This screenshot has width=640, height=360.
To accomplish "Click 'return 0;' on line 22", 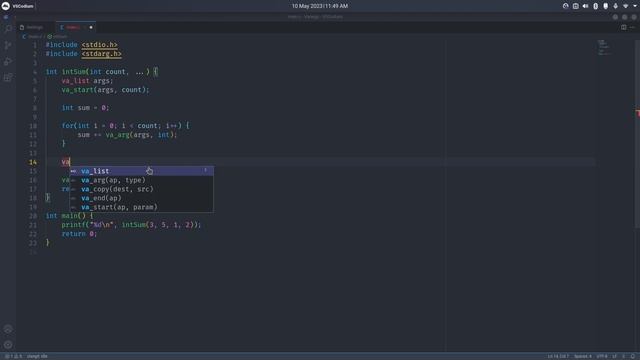I will pos(79,234).
